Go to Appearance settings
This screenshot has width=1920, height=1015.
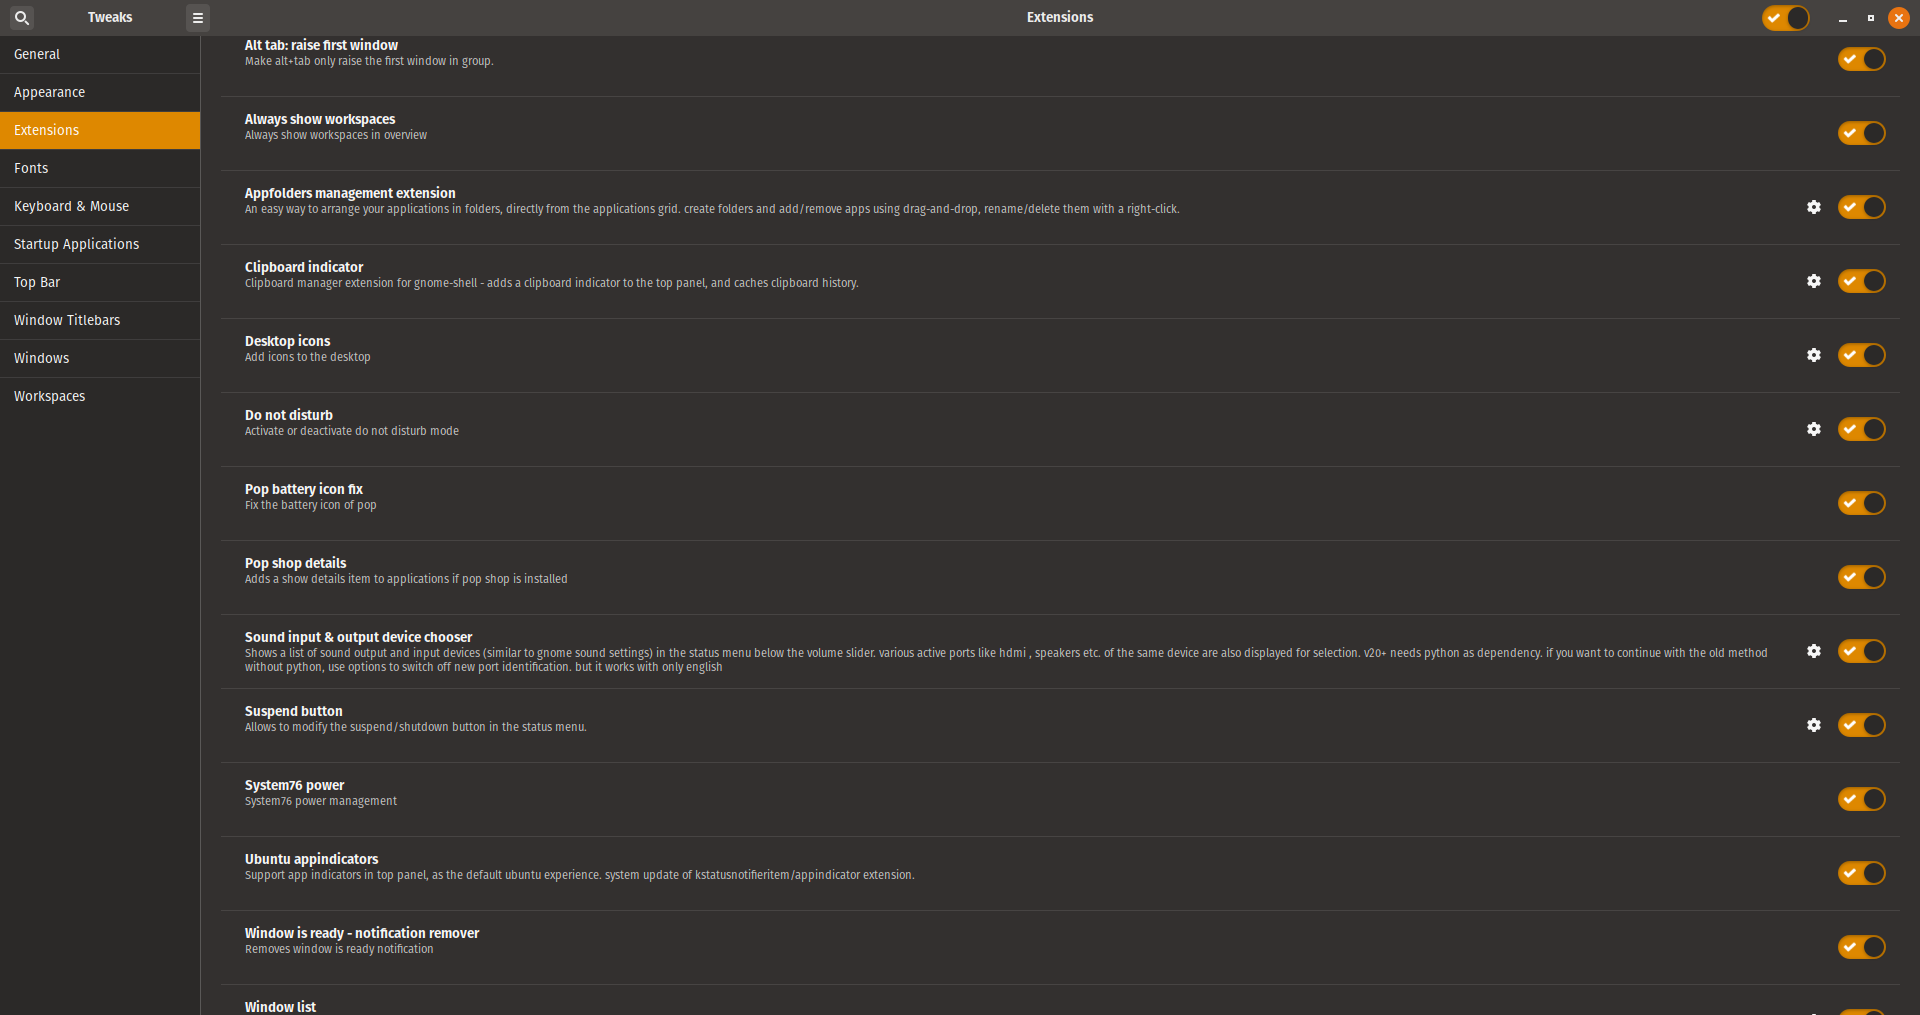pyautogui.click(x=100, y=93)
